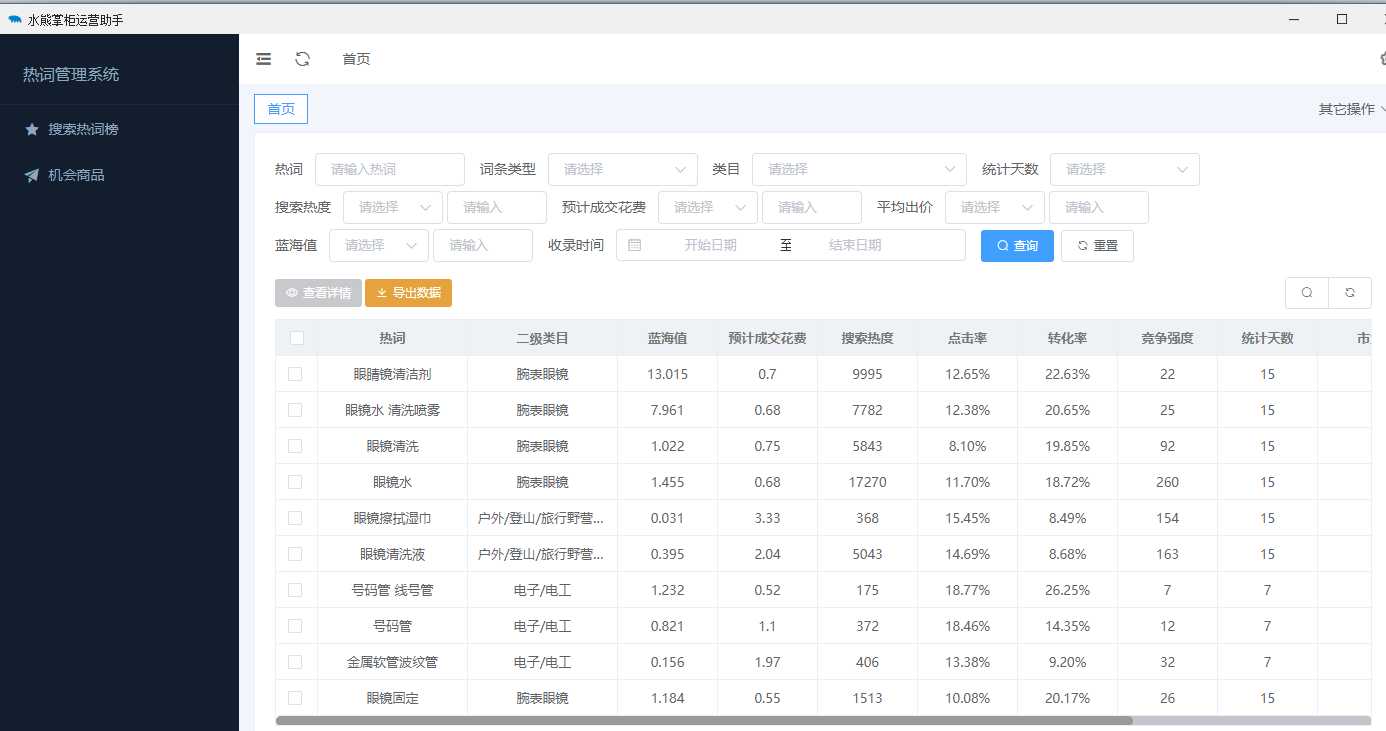The width and height of the screenshot is (1386, 731).
Task: Switch to the 首页 tab
Action: (281, 109)
